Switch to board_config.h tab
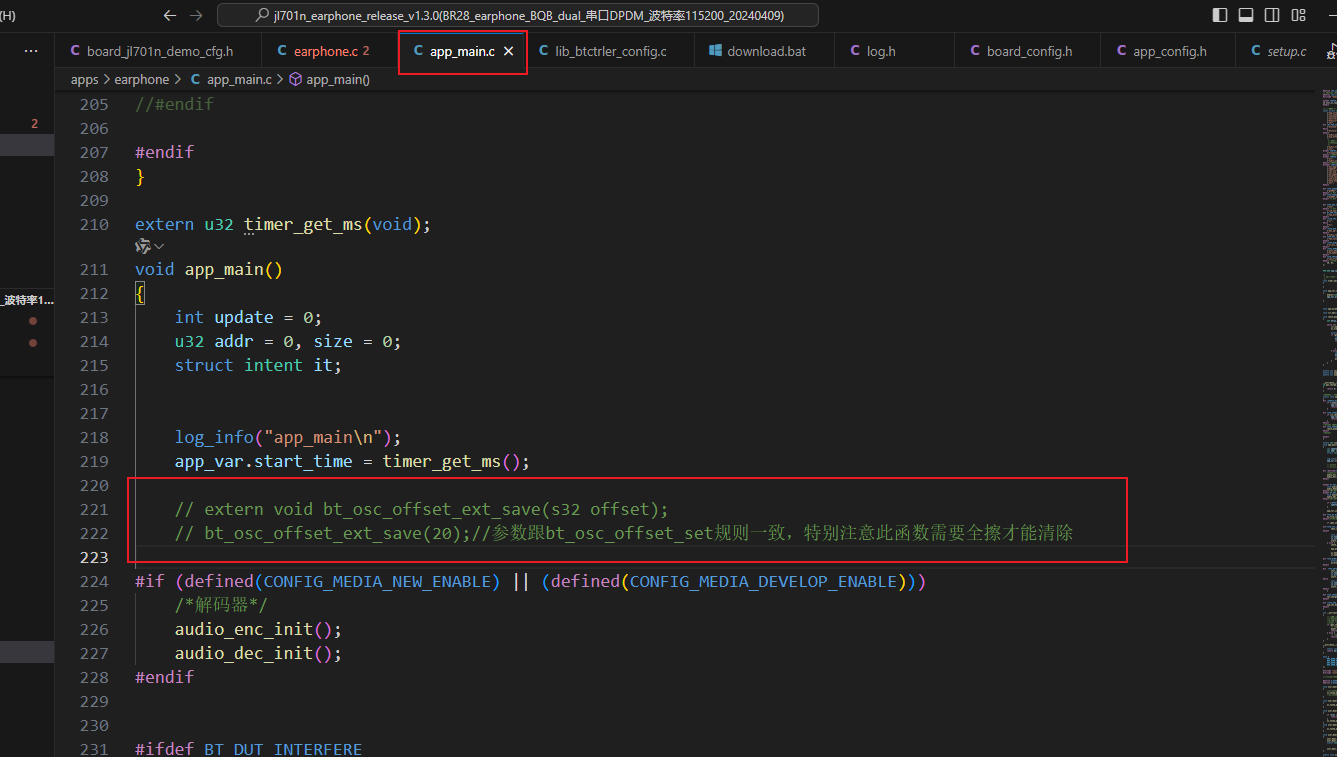The width and height of the screenshot is (1337, 757). [1029, 51]
